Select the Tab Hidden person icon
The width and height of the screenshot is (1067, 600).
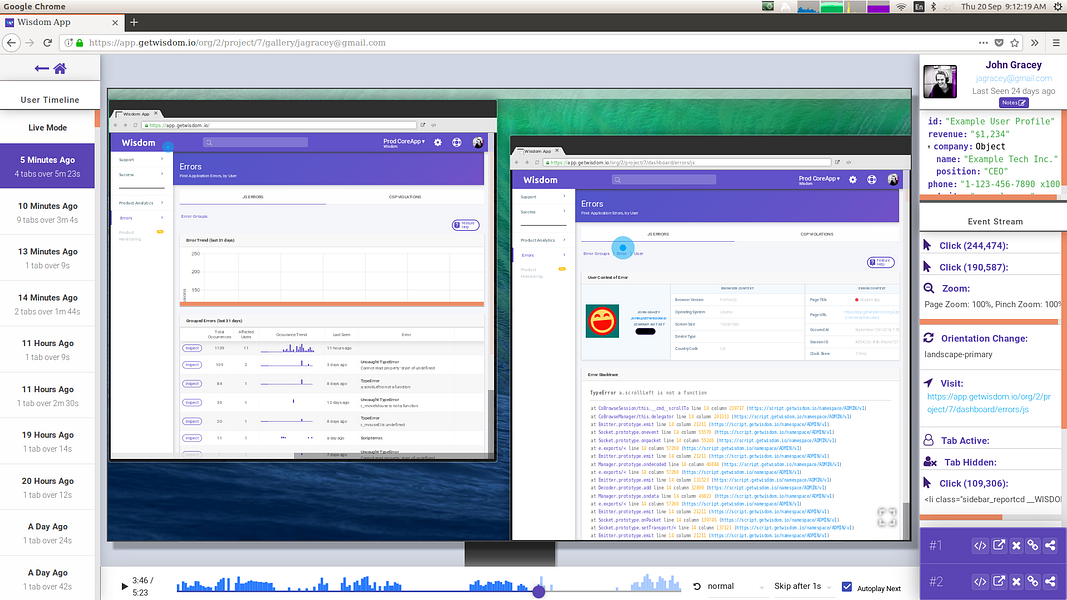pyautogui.click(x=930, y=462)
